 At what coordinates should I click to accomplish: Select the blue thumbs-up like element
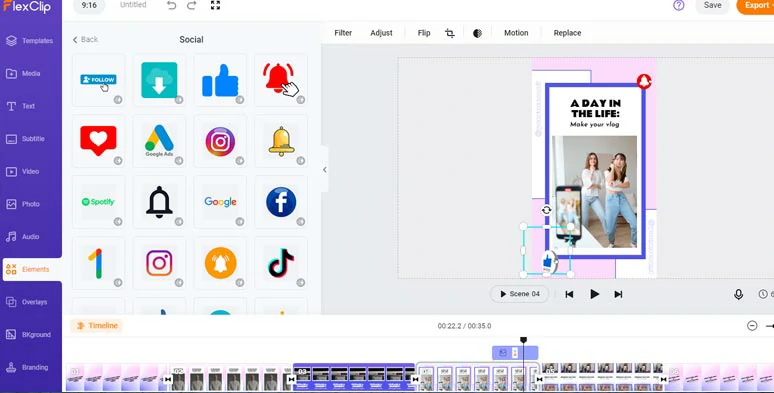click(220, 80)
